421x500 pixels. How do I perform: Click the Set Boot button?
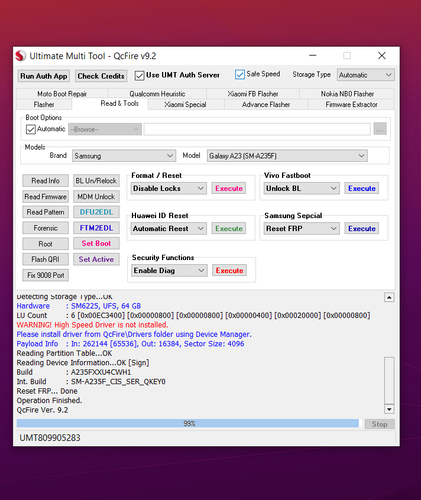(x=96, y=243)
